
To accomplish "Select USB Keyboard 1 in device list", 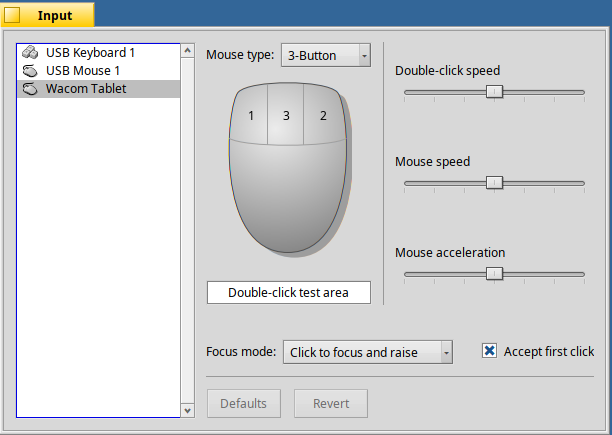I will (x=98, y=53).
